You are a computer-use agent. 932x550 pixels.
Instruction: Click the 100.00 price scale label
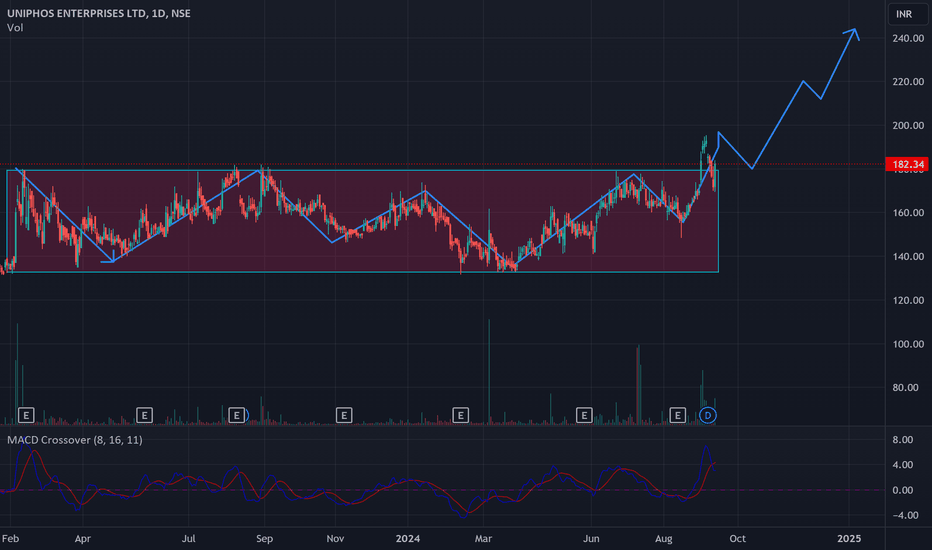908,344
